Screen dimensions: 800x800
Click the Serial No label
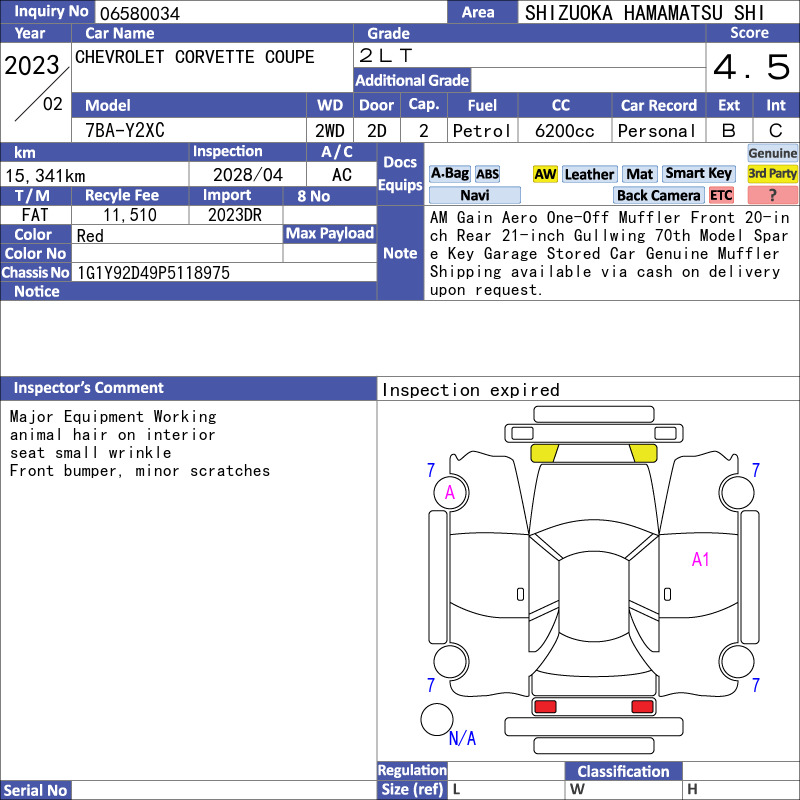click(35, 790)
